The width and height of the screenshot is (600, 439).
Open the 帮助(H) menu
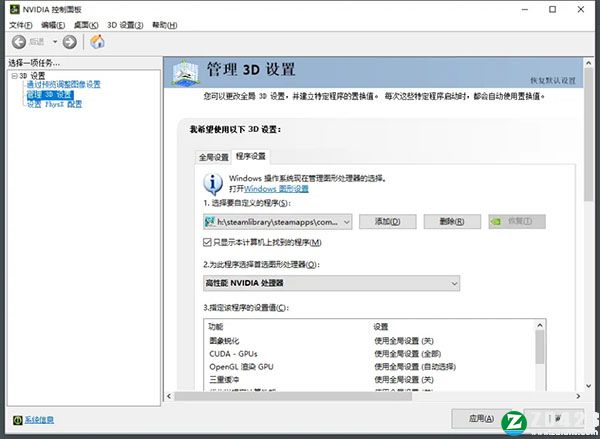point(165,25)
